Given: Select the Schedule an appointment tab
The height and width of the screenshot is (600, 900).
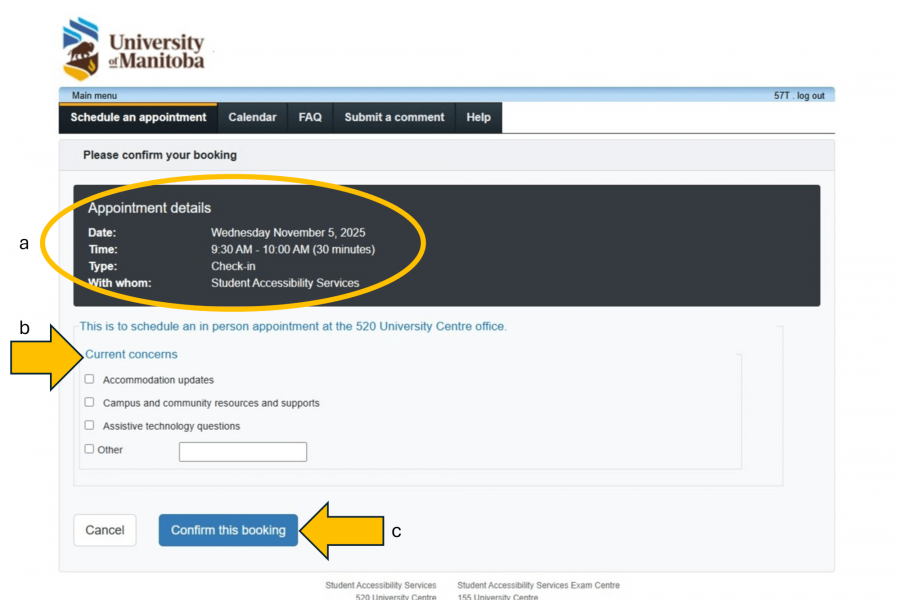Looking at the screenshot, I should pyautogui.click(x=138, y=118).
